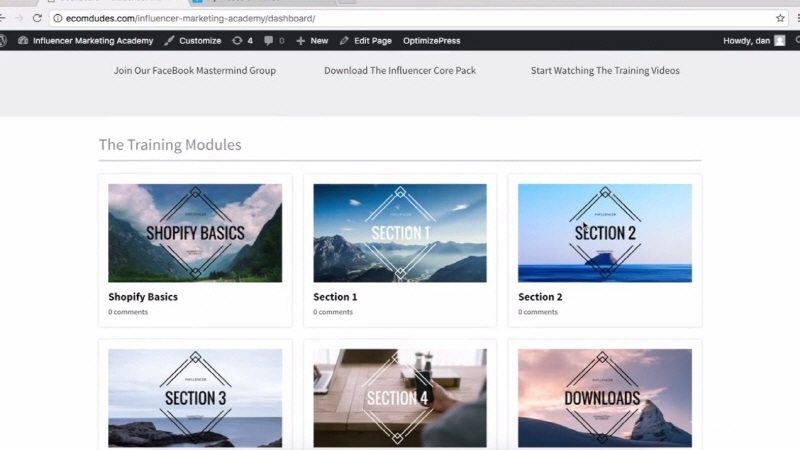Click Edit Page in the admin bar
Image resolution: width=800 pixels, height=450 pixels.
pos(366,41)
